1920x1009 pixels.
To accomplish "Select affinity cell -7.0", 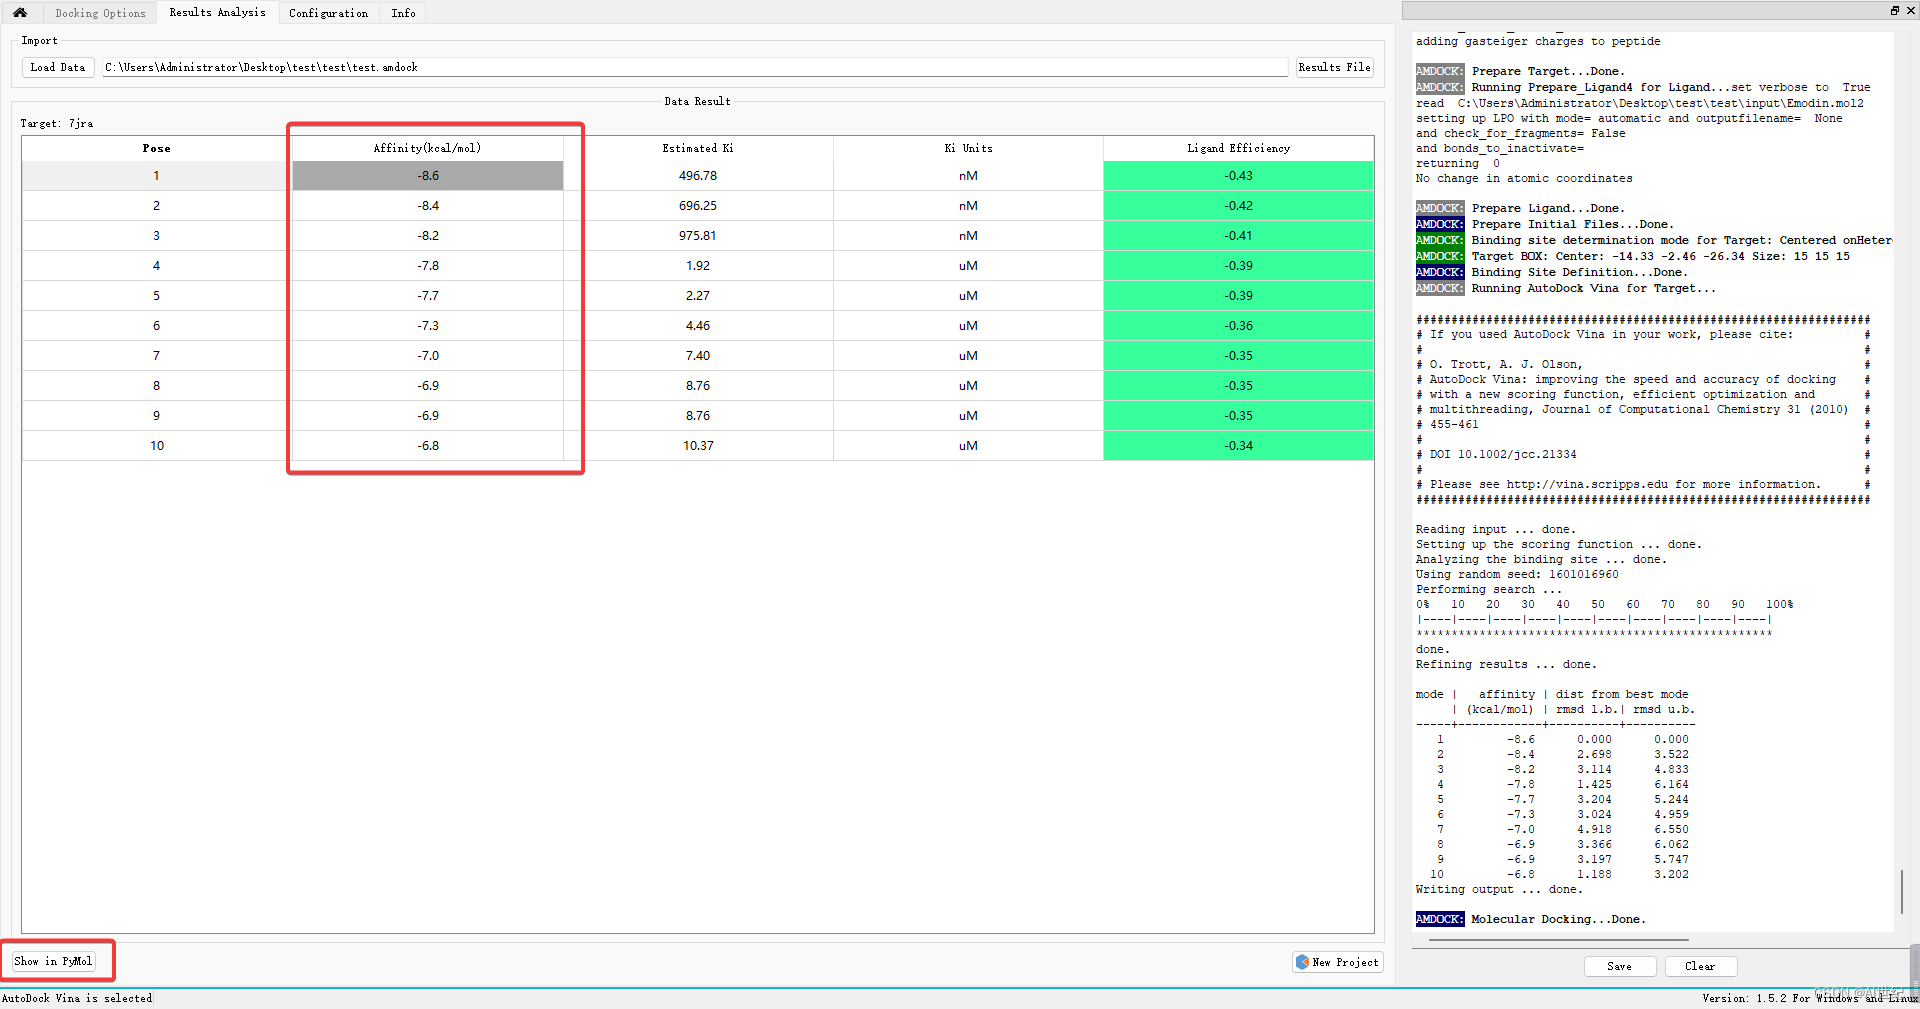I will click(x=428, y=356).
